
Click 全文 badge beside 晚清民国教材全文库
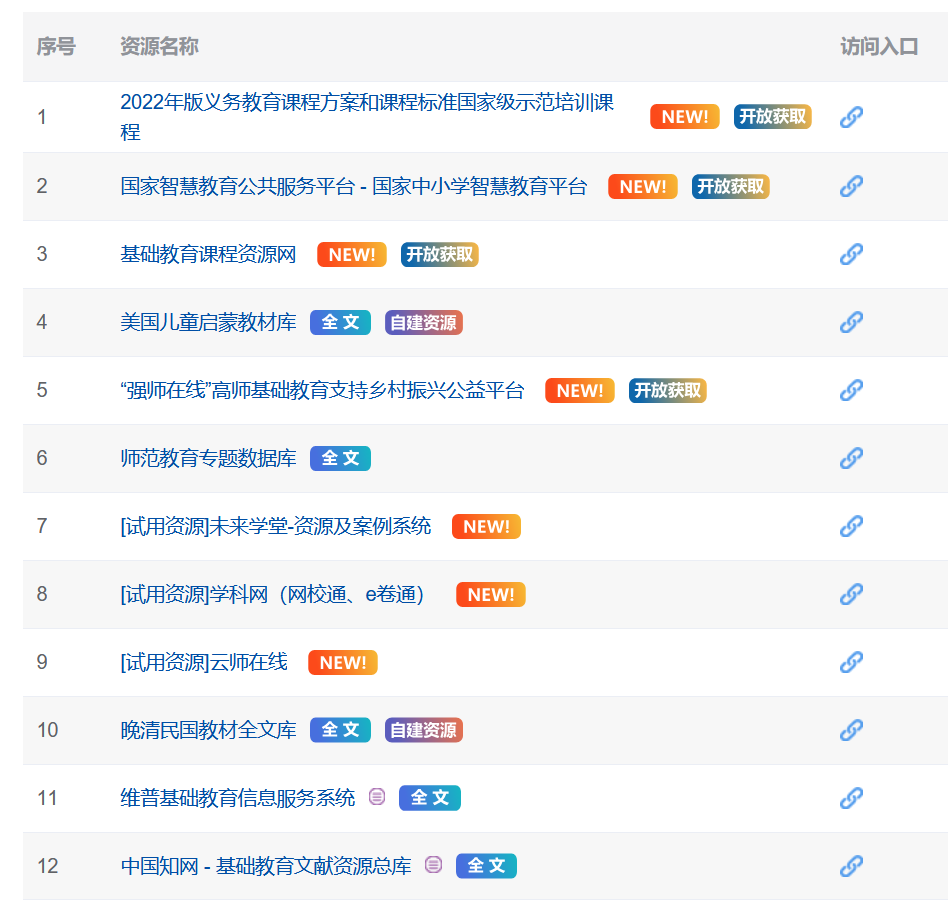[340, 730]
